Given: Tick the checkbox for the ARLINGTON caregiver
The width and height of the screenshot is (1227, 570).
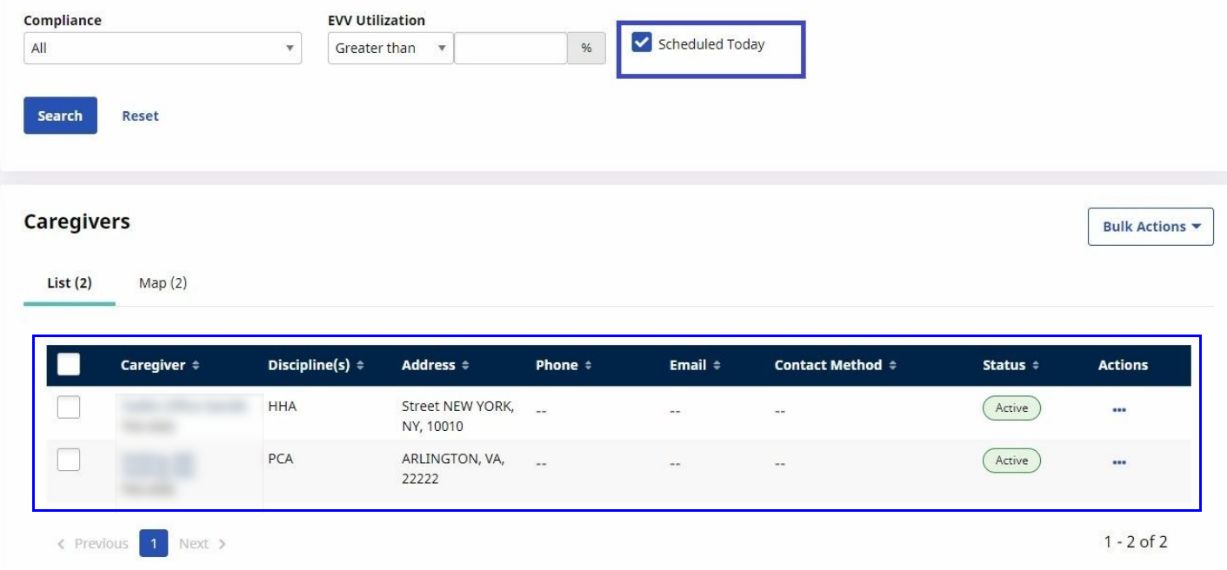Looking at the screenshot, I should [69, 460].
